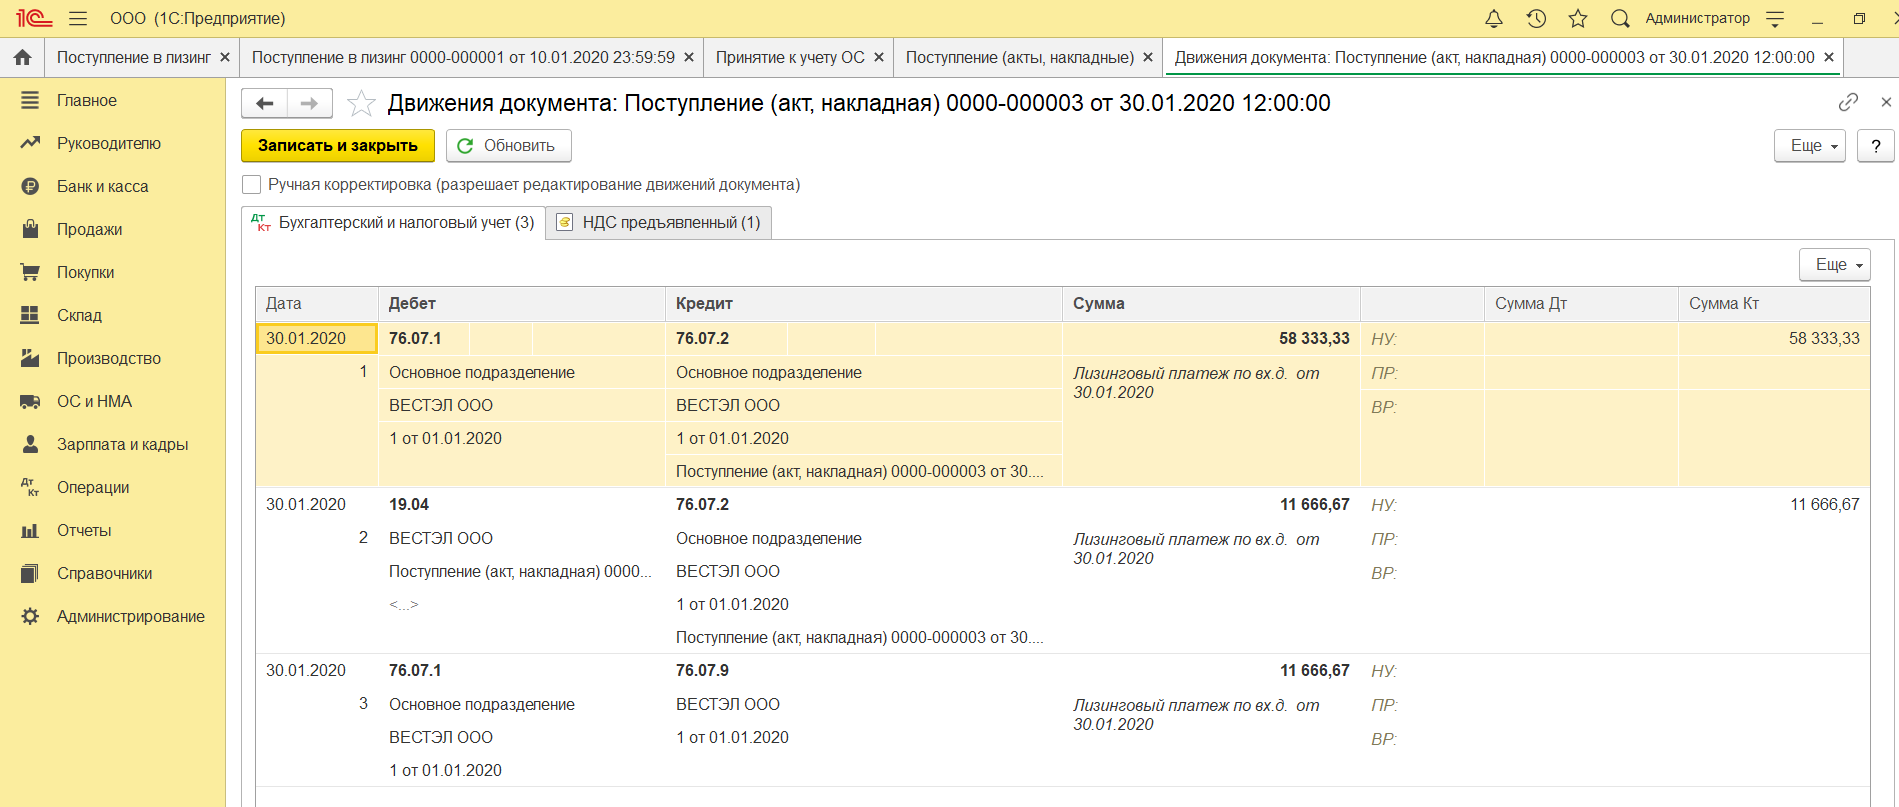Add document to favorites star
This screenshot has width=1899, height=807.
pos(361,104)
